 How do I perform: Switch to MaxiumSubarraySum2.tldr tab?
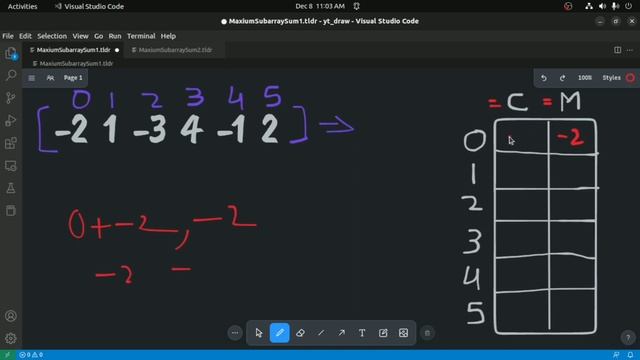tap(175, 50)
